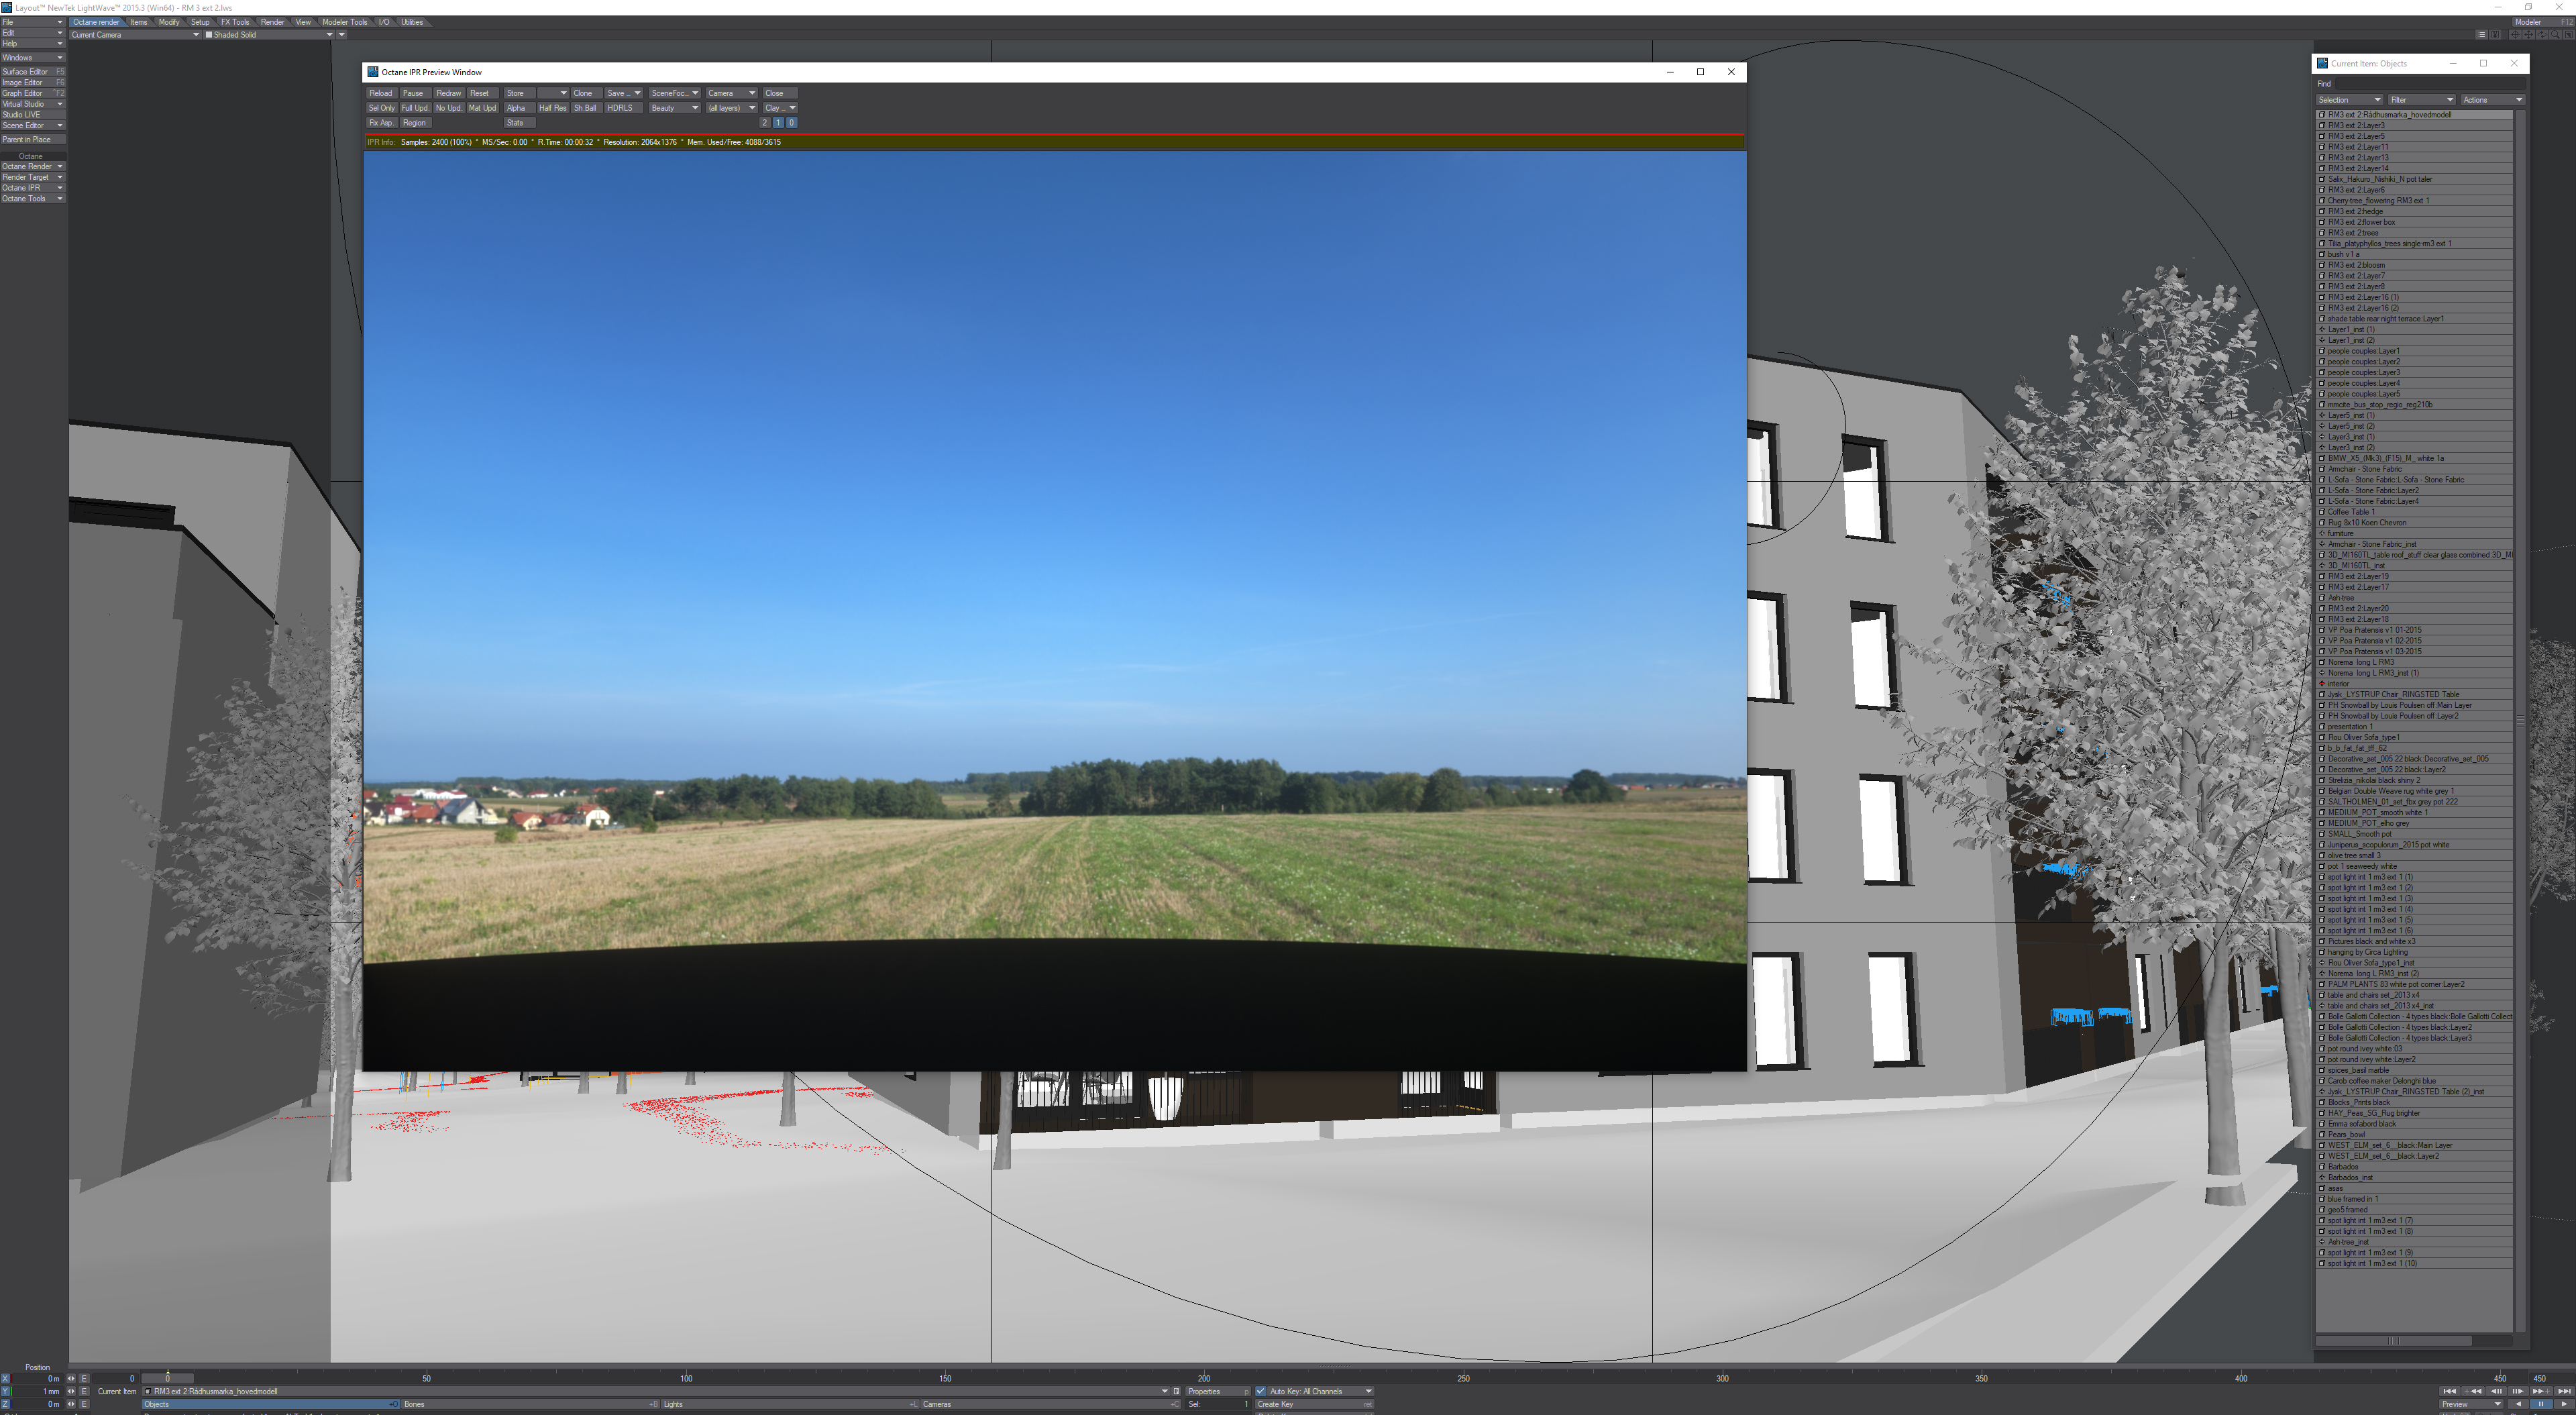
Task: Toggle Auto Key checkbox
Action: 1261,1391
